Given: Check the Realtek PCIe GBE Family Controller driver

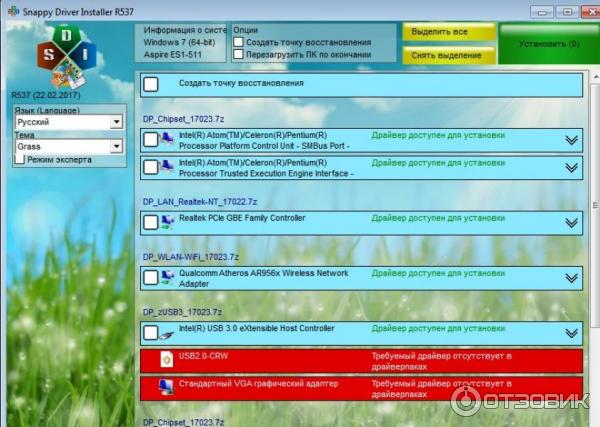Looking at the screenshot, I should click(x=151, y=223).
